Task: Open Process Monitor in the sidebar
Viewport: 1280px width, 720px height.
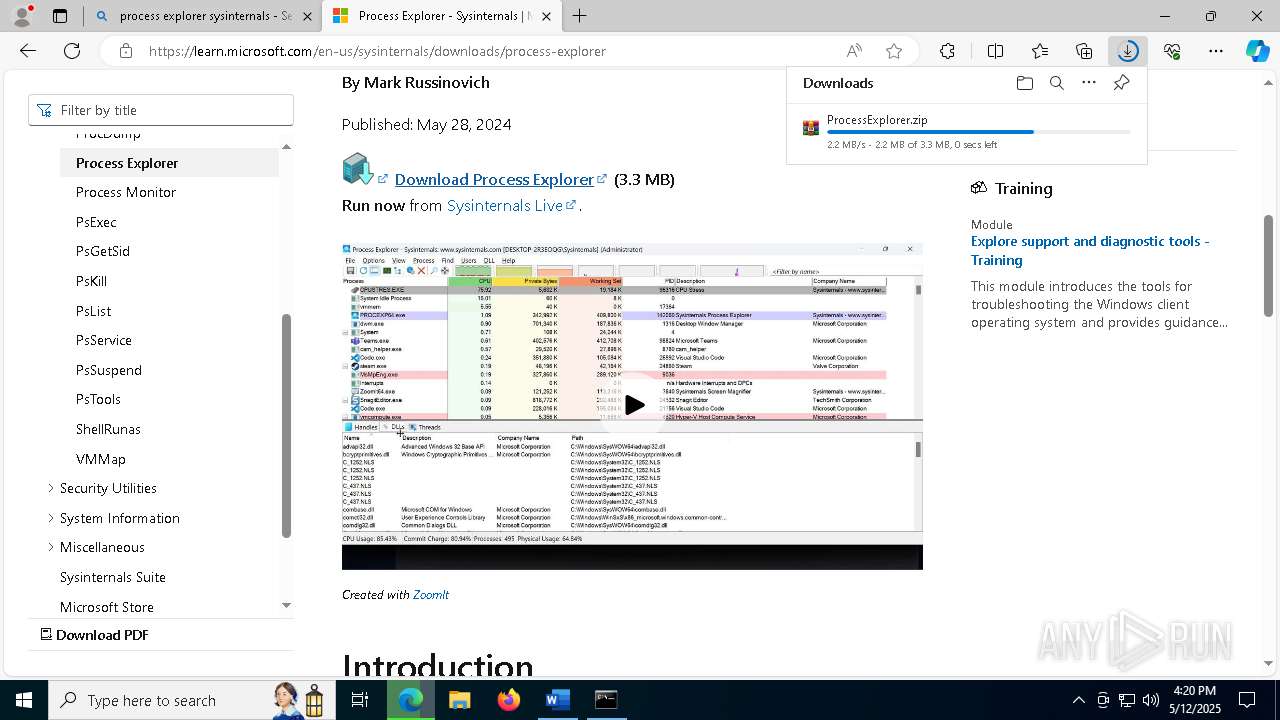Action: coord(126,192)
